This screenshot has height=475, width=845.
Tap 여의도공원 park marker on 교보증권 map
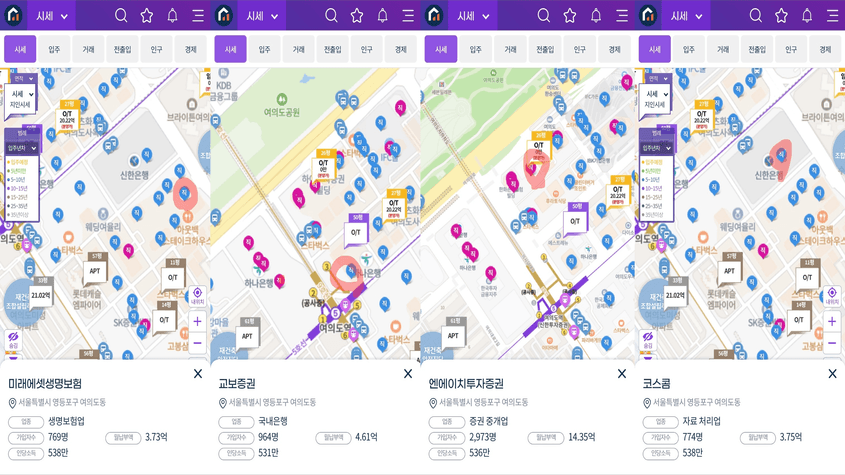[x=281, y=99]
